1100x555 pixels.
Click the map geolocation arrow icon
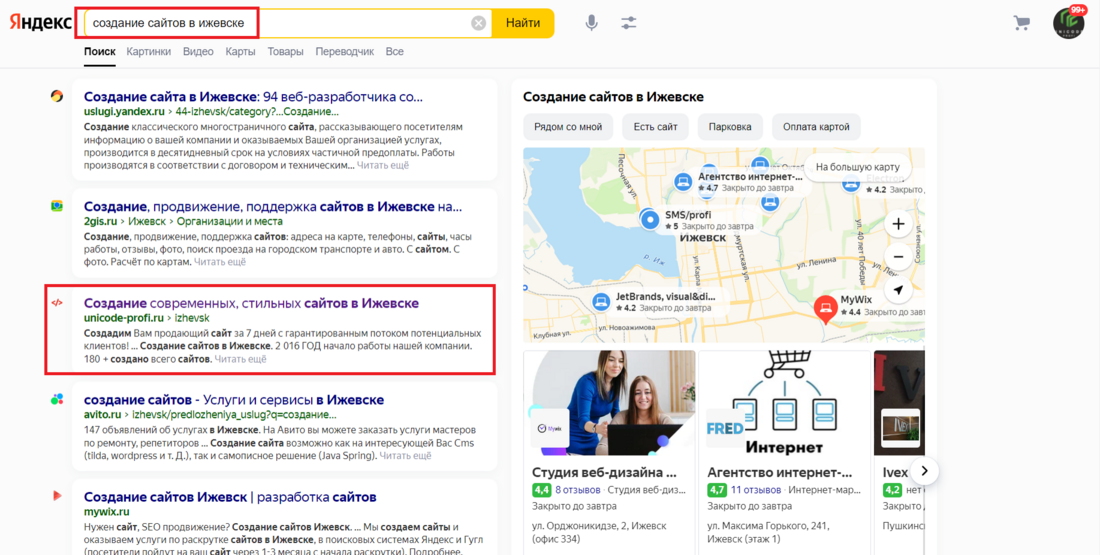pos(898,290)
